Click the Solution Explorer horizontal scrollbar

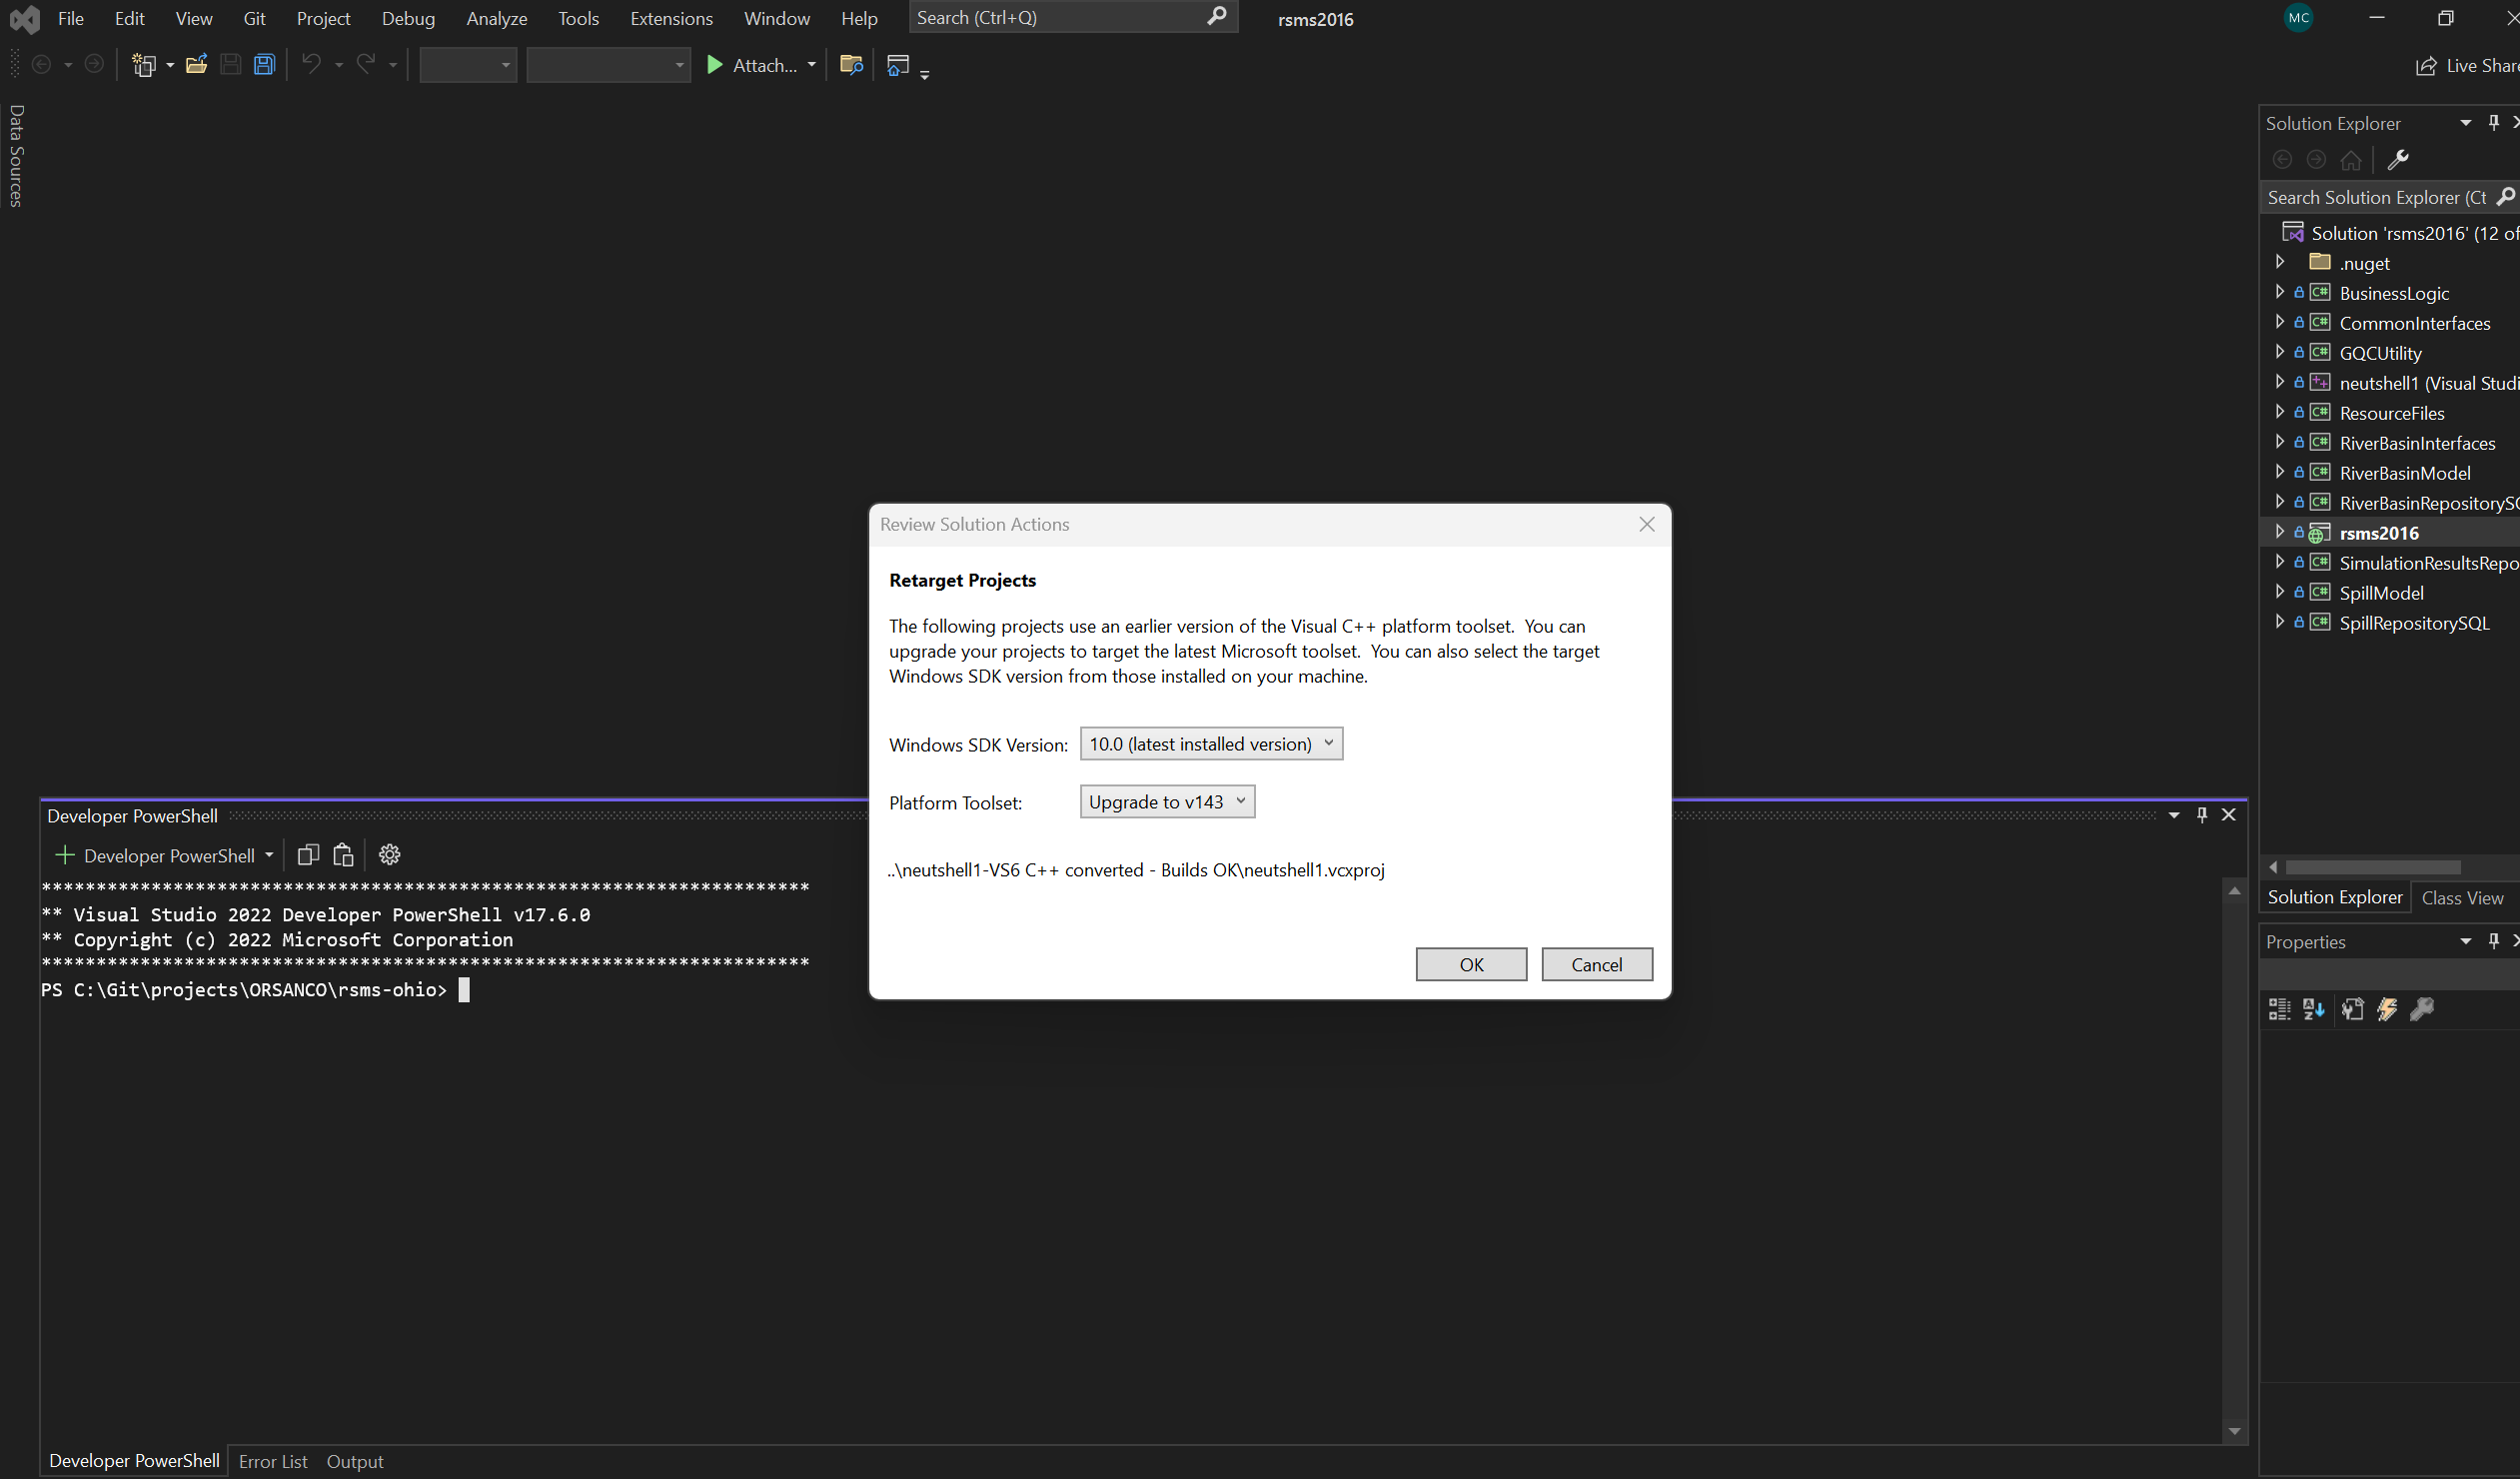[x=2372, y=867]
